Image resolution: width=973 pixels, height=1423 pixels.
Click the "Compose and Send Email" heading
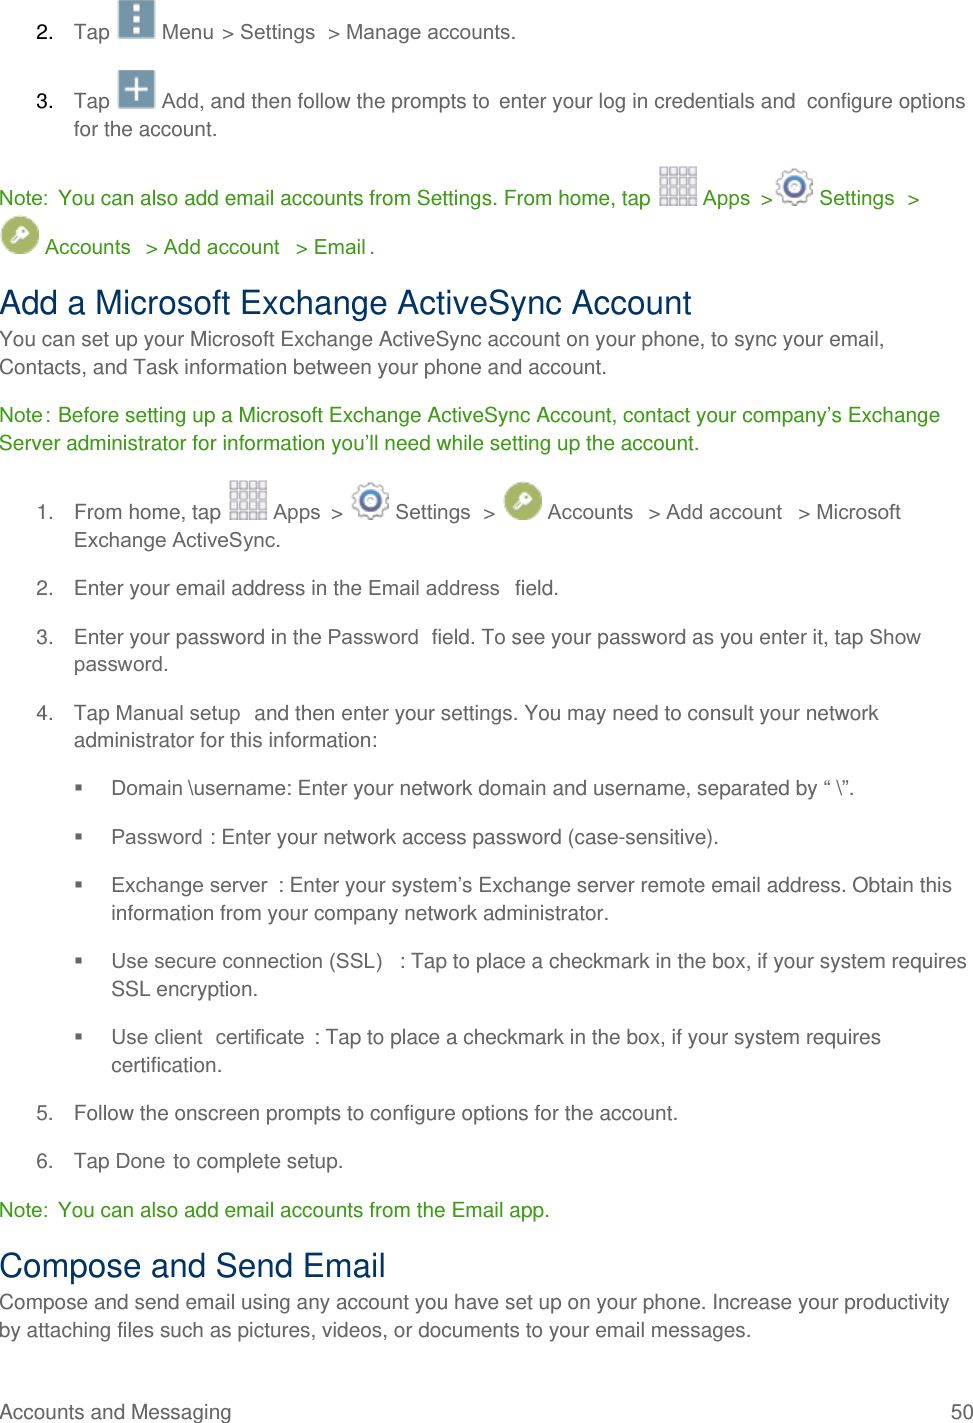tap(192, 1266)
